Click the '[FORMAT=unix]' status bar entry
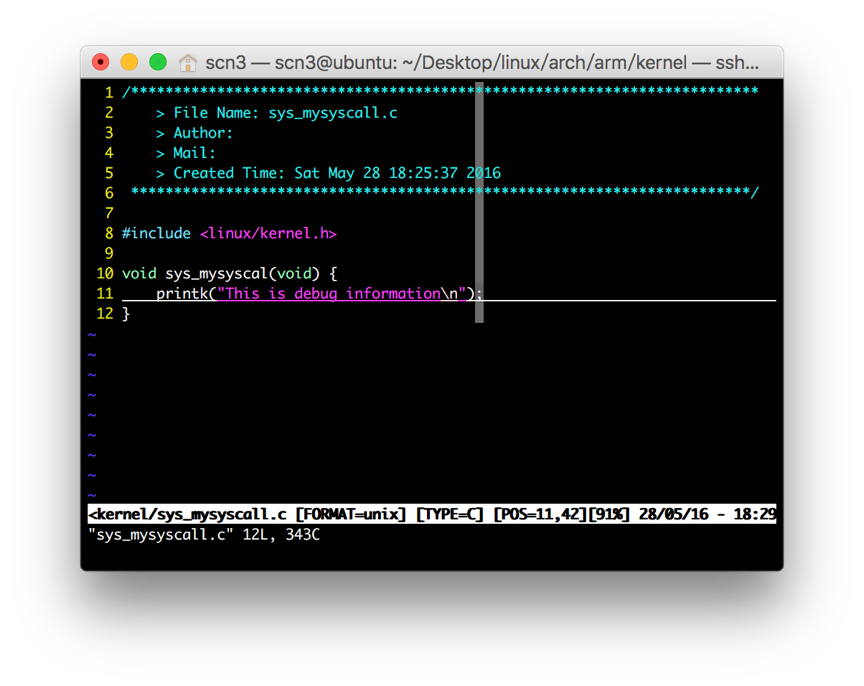Viewport: 864px width, 686px height. pyautogui.click(x=351, y=515)
